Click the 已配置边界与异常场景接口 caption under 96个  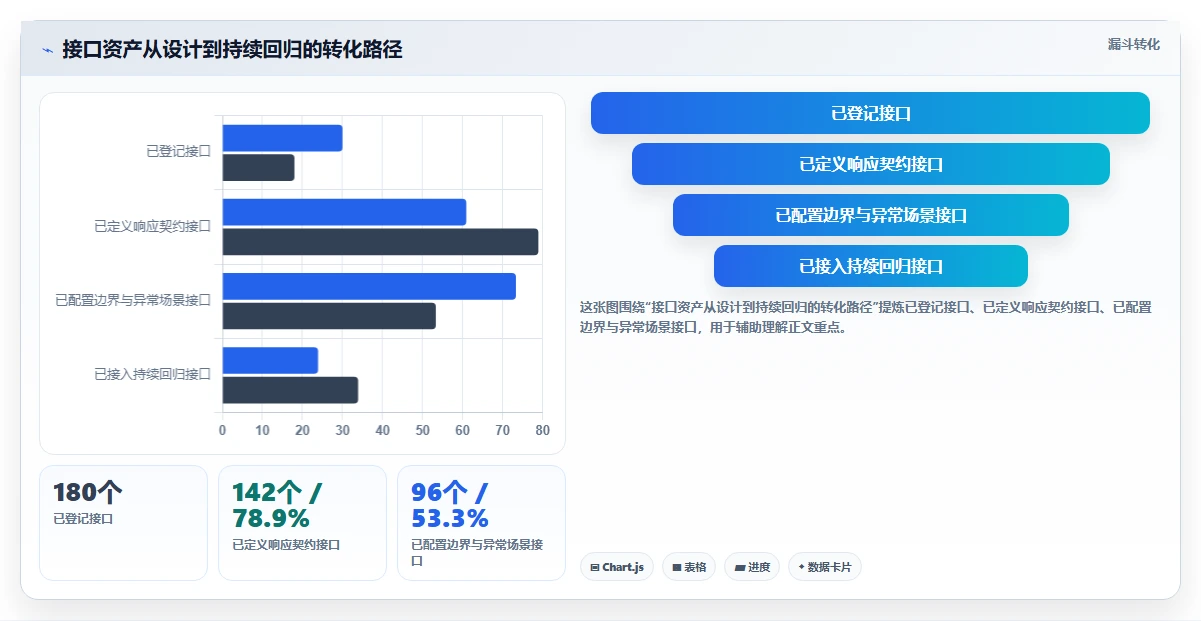[x=478, y=553]
